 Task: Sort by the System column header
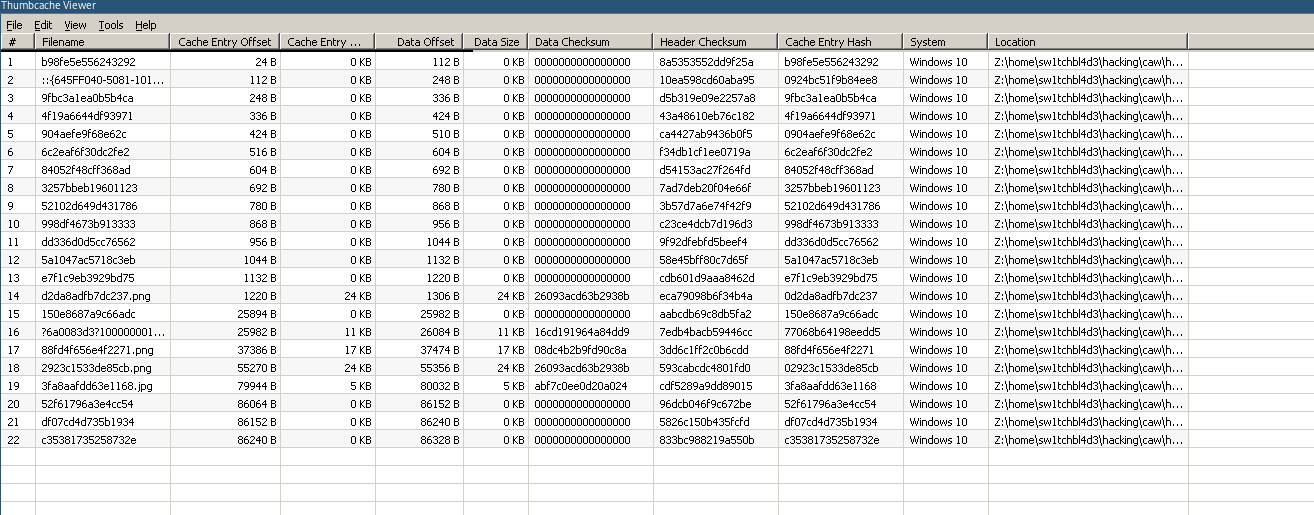pos(945,42)
